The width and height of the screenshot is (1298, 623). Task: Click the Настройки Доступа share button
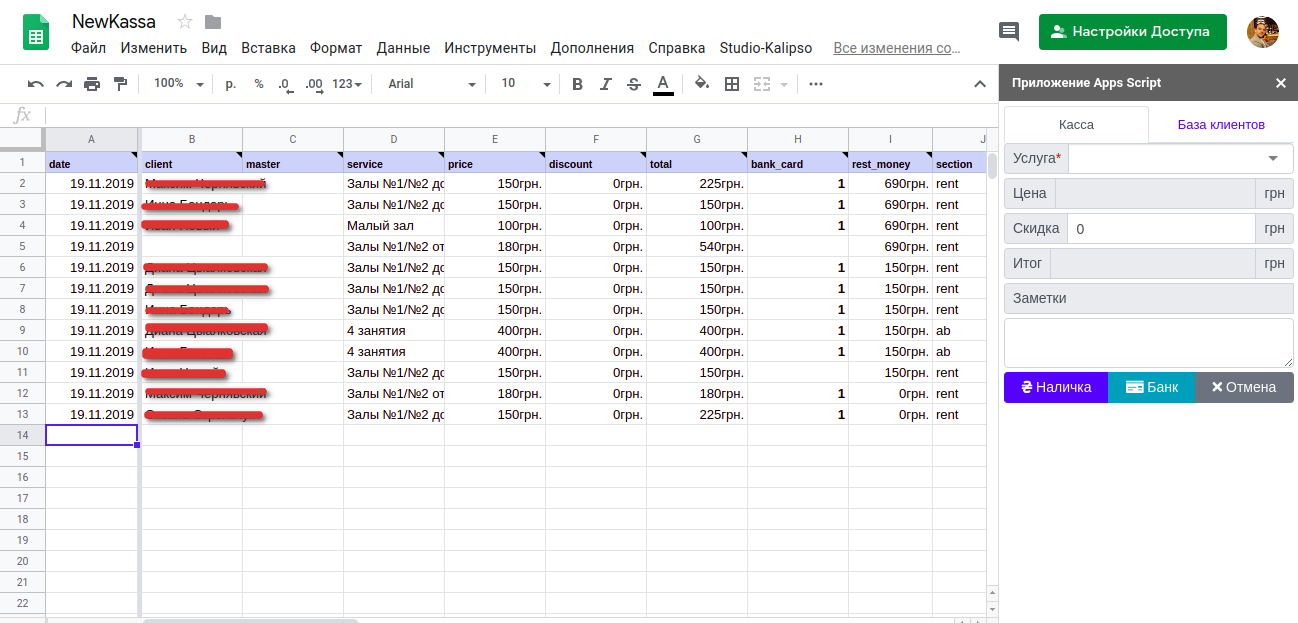click(x=1132, y=31)
